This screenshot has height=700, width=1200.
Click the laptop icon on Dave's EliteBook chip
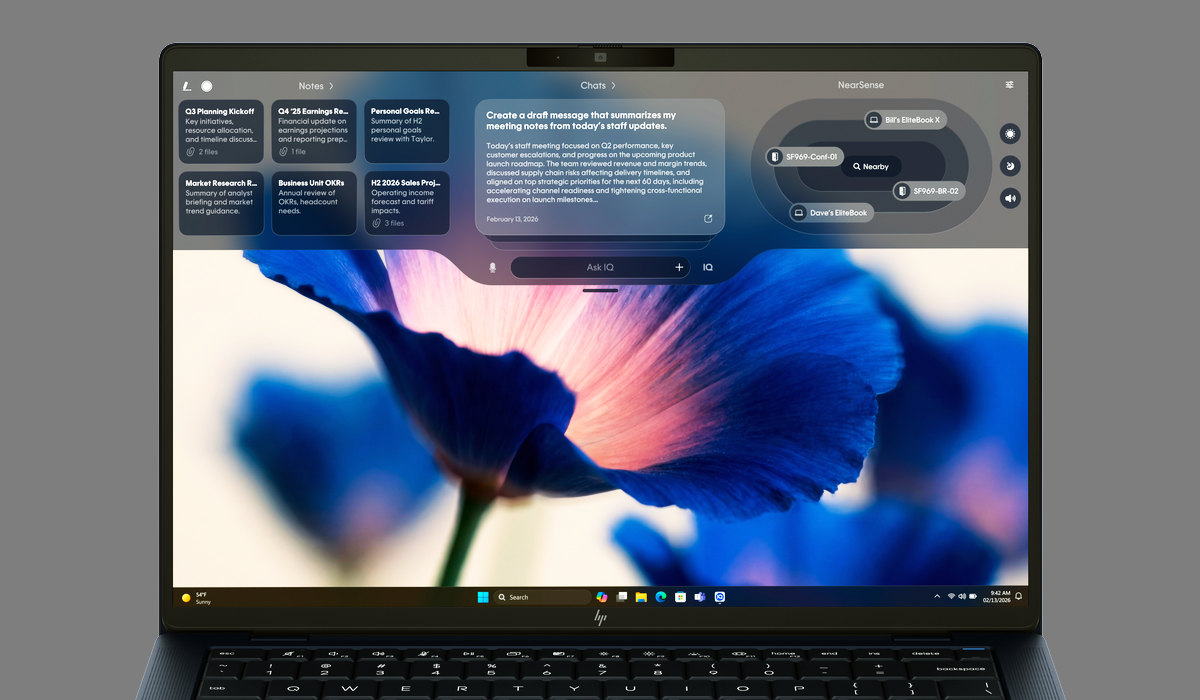(797, 212)
